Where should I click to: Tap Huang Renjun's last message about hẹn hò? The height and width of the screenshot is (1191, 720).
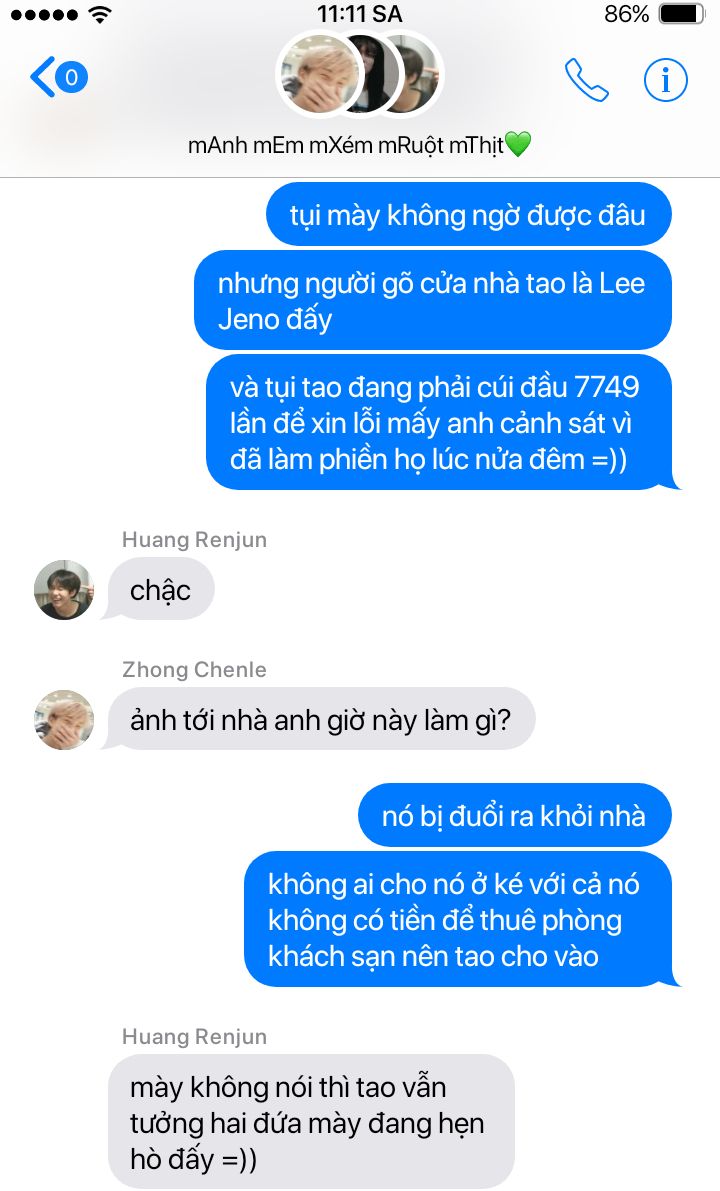[x=311, y=1122]
